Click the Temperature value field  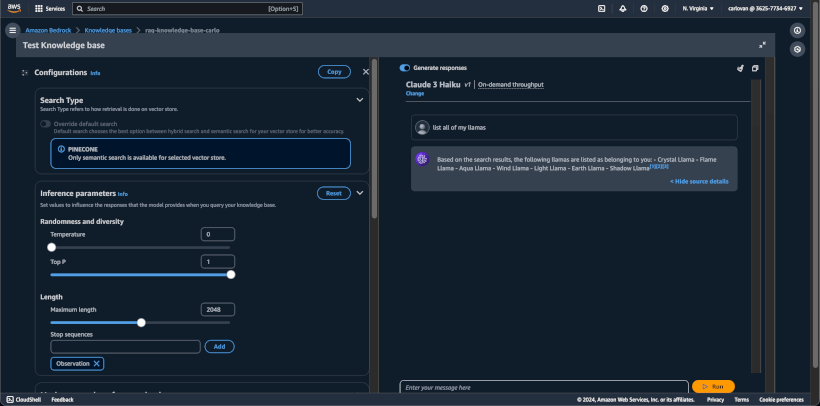[218, 234]
